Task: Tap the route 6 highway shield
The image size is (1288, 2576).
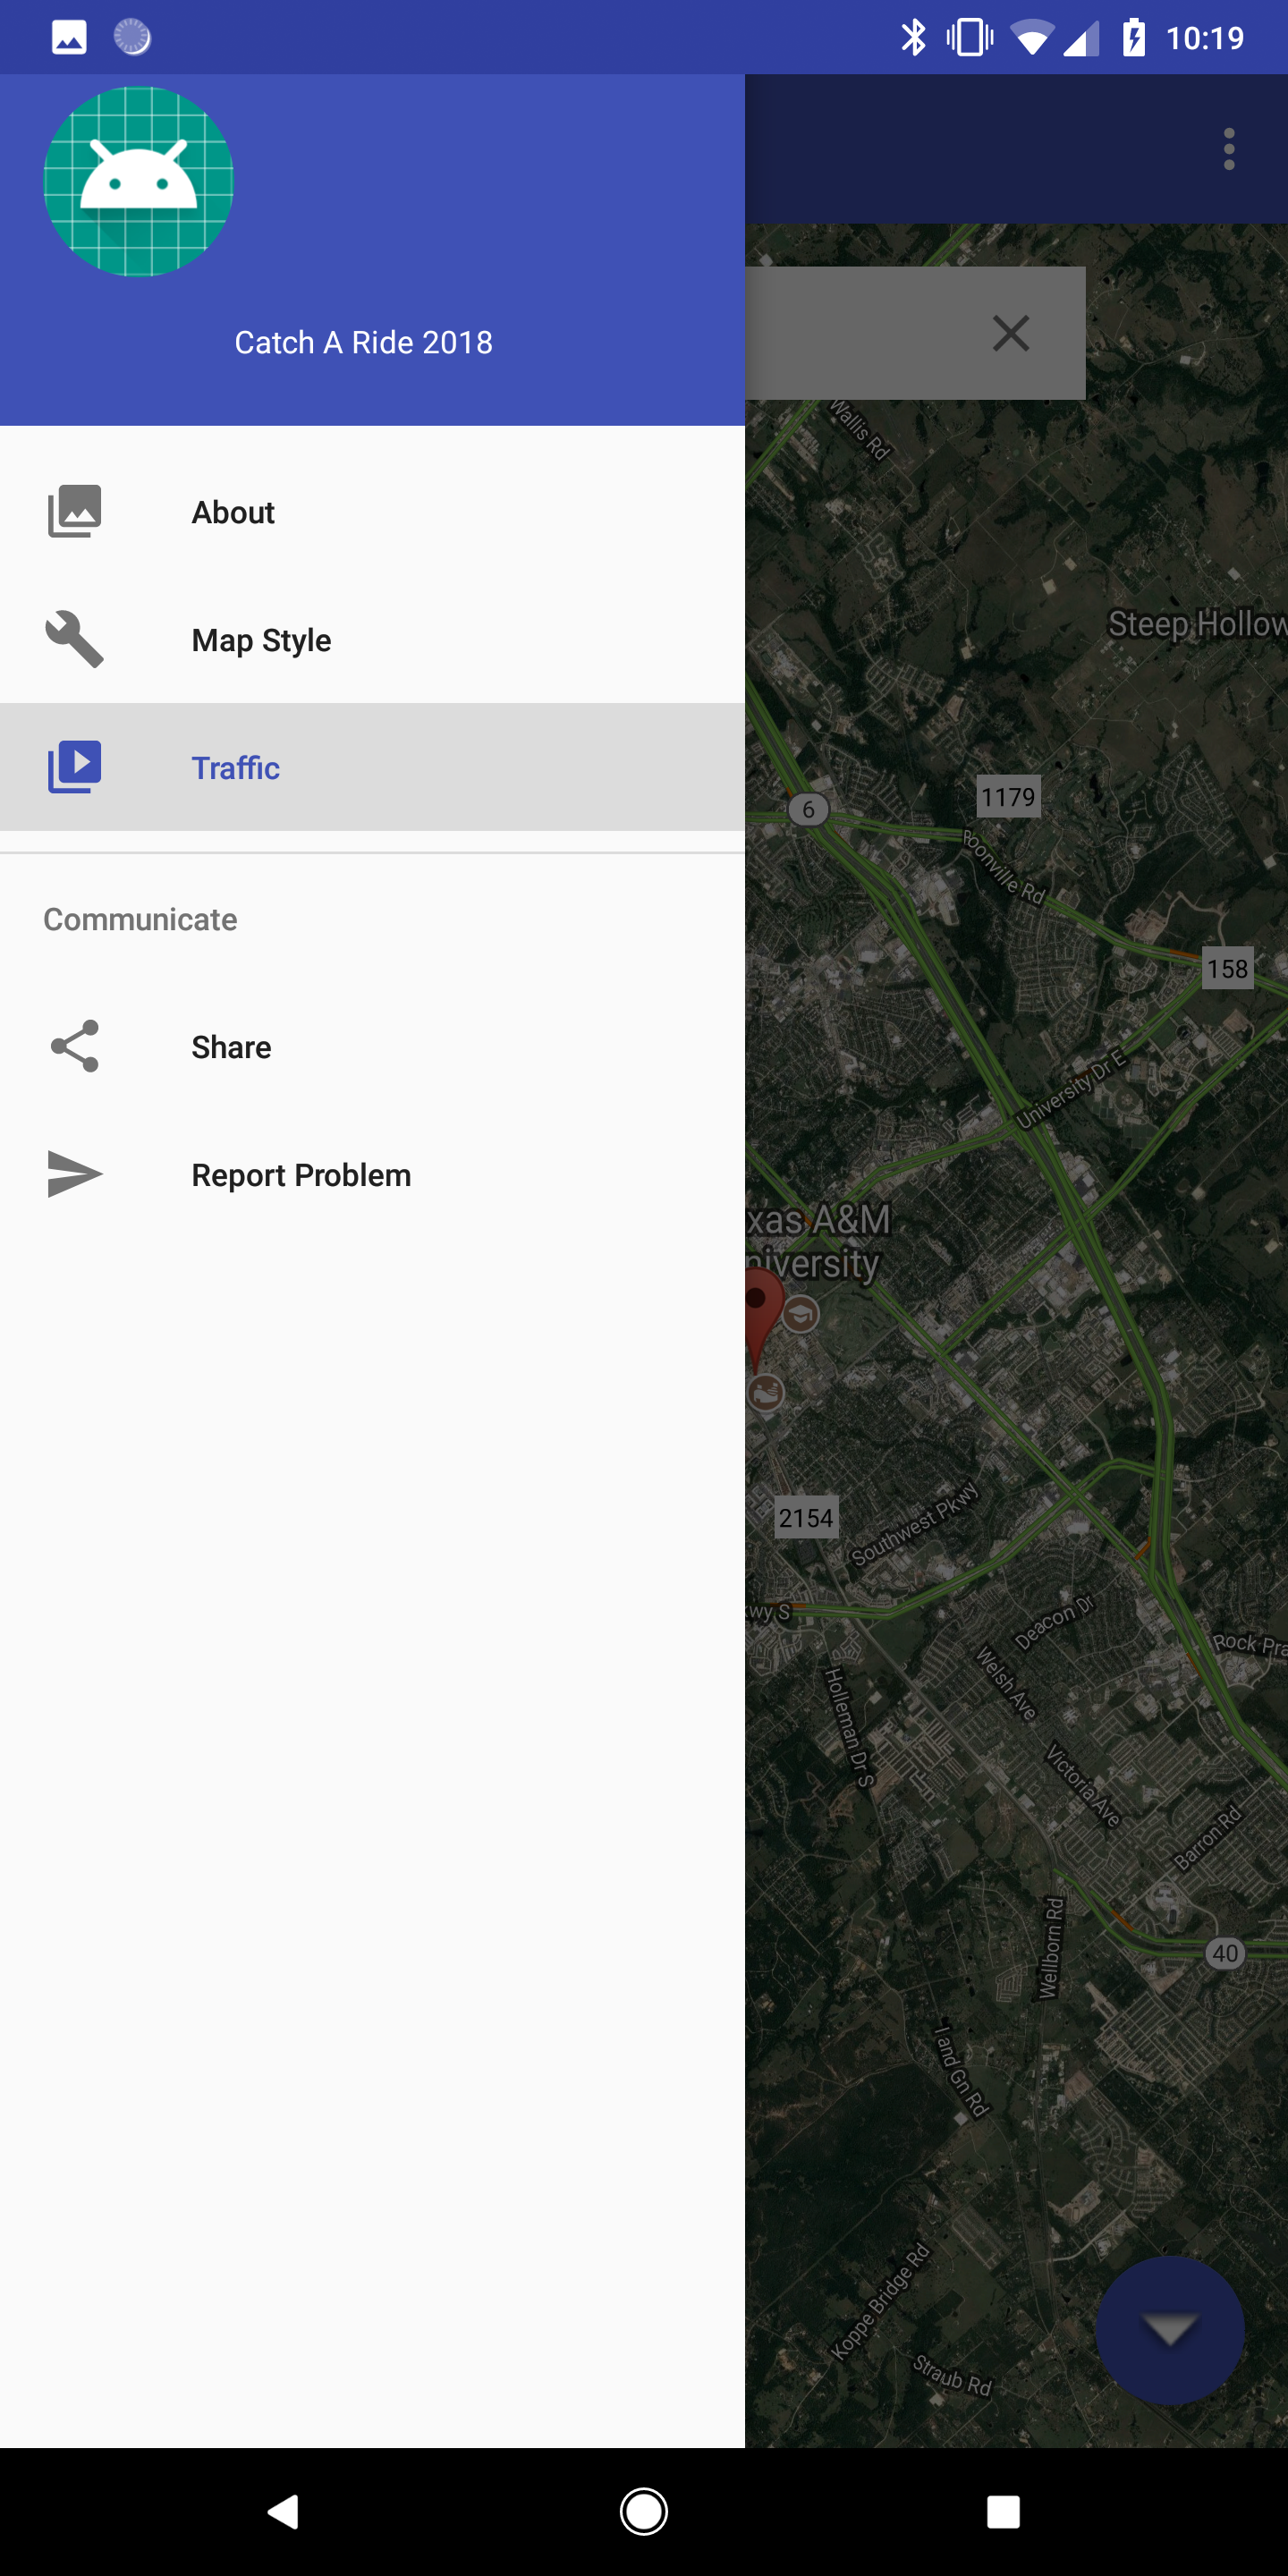Action: (x=808, y=809)
